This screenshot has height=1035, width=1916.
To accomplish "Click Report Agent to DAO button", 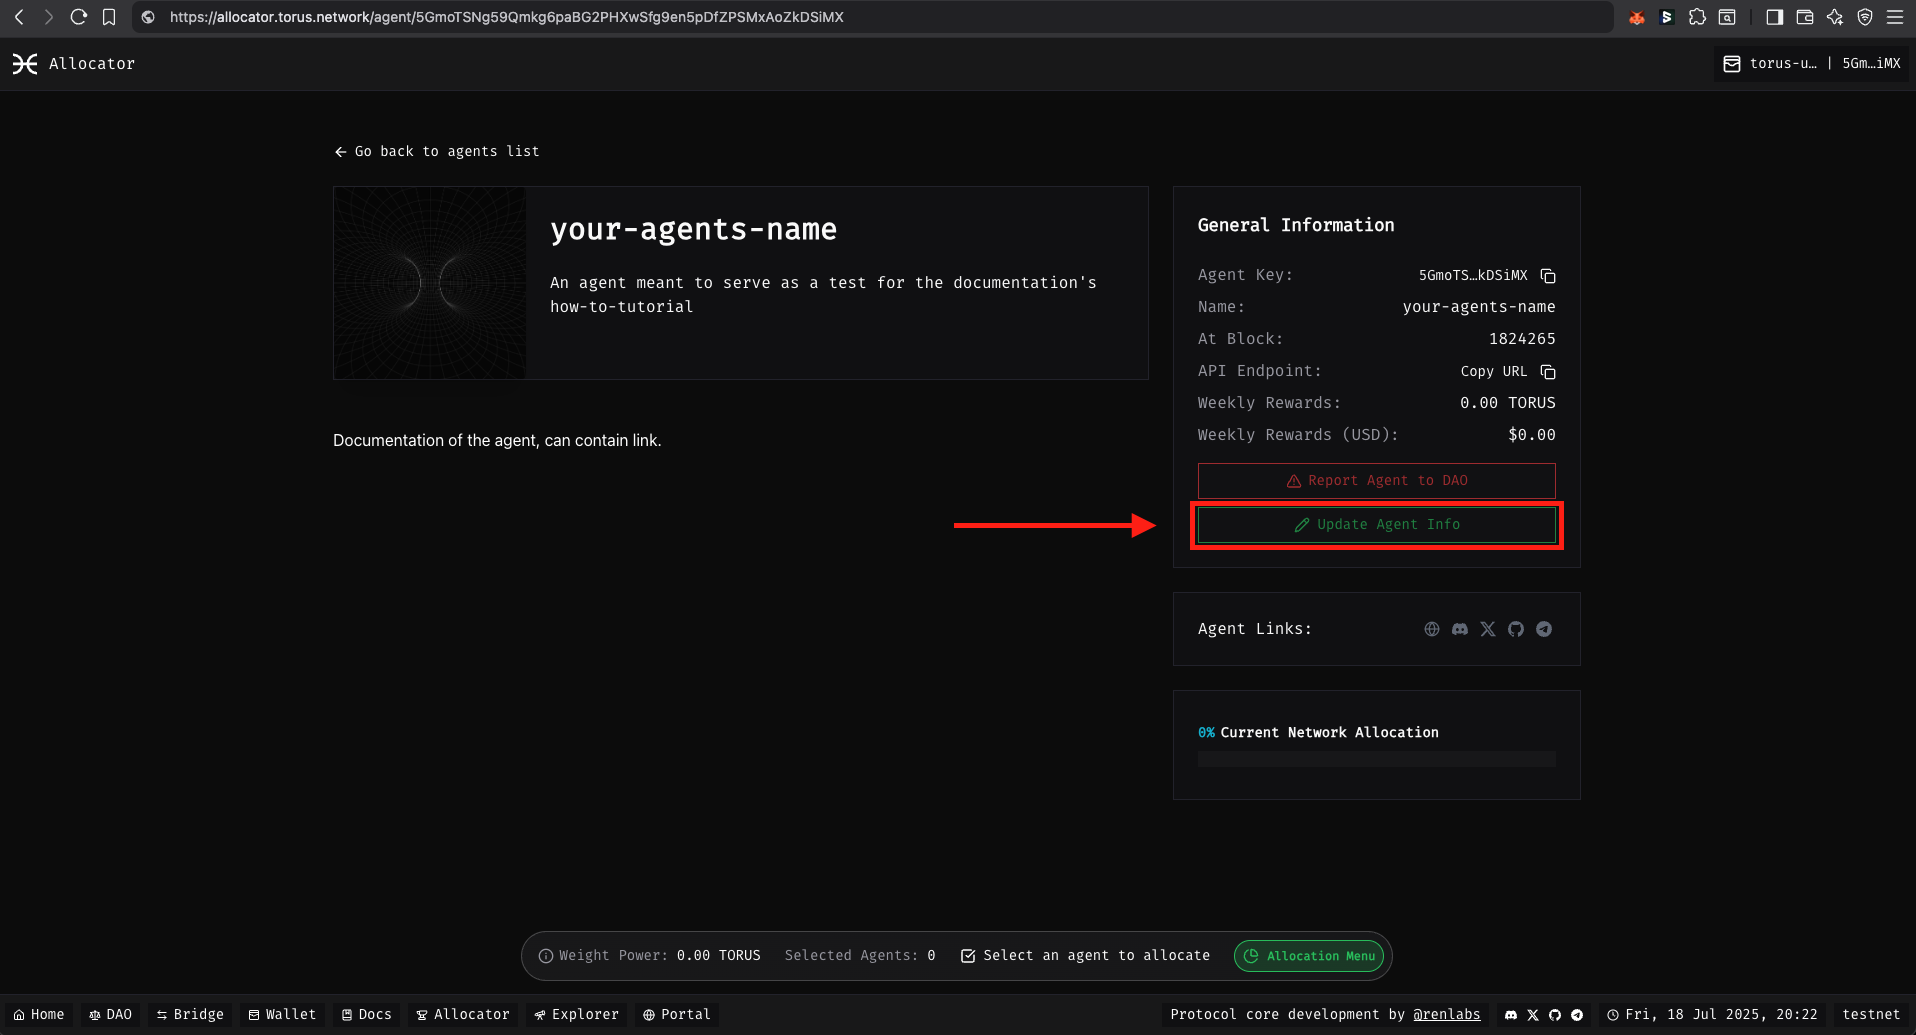I will (1377, 481).
